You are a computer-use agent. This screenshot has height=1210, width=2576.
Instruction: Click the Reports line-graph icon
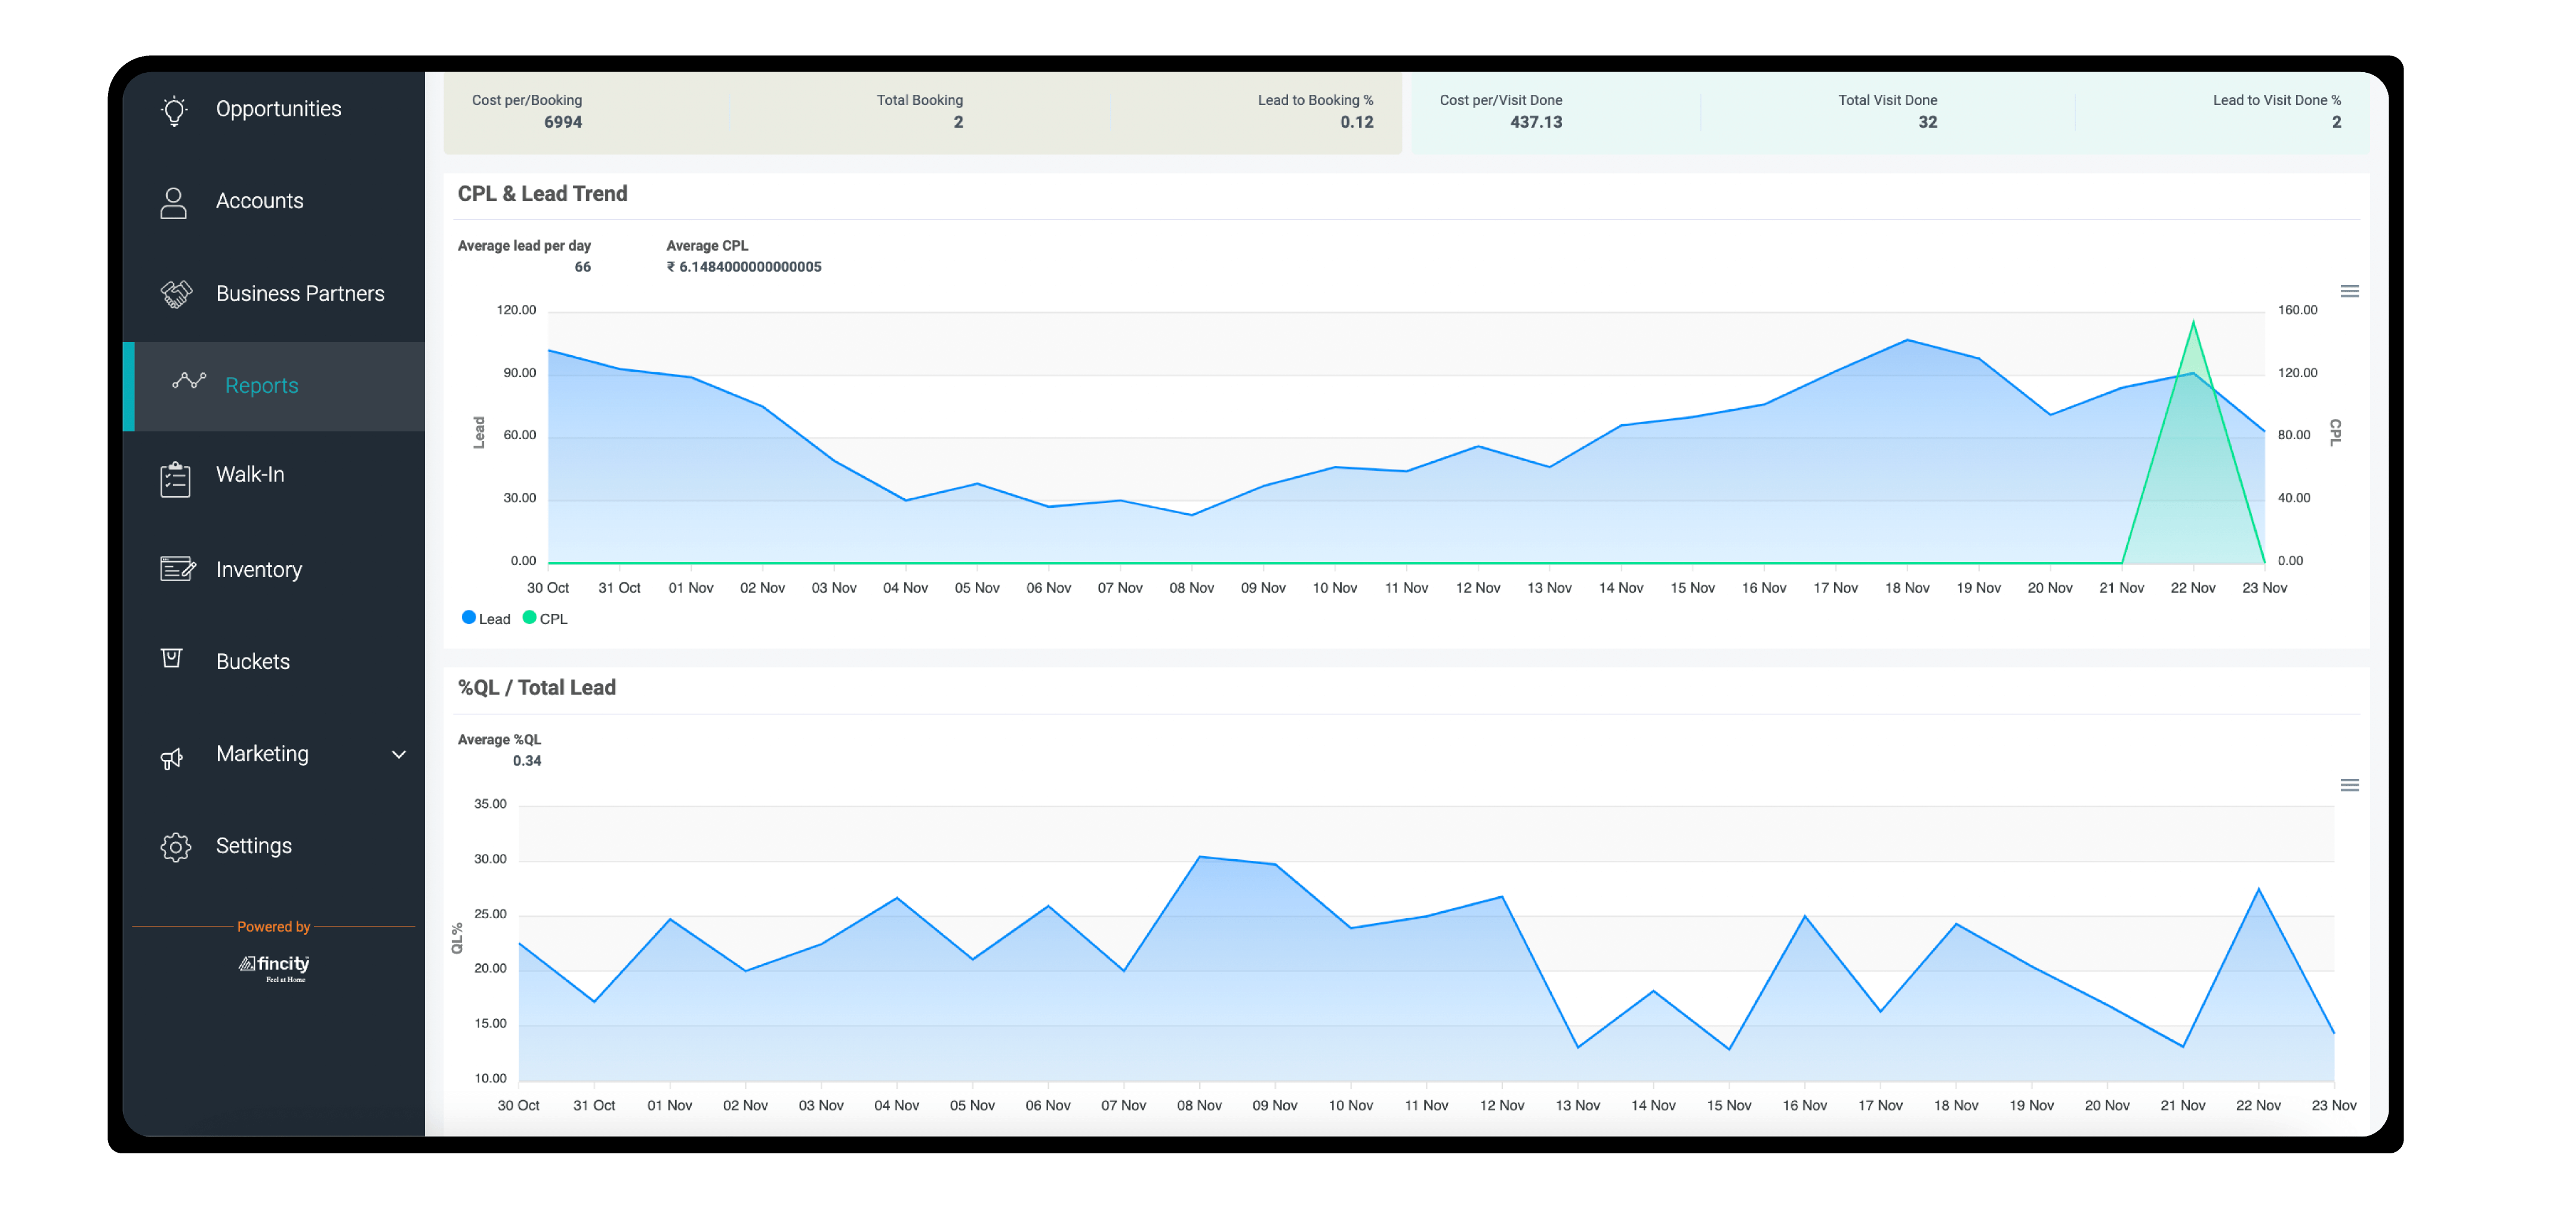pos(189,380)
